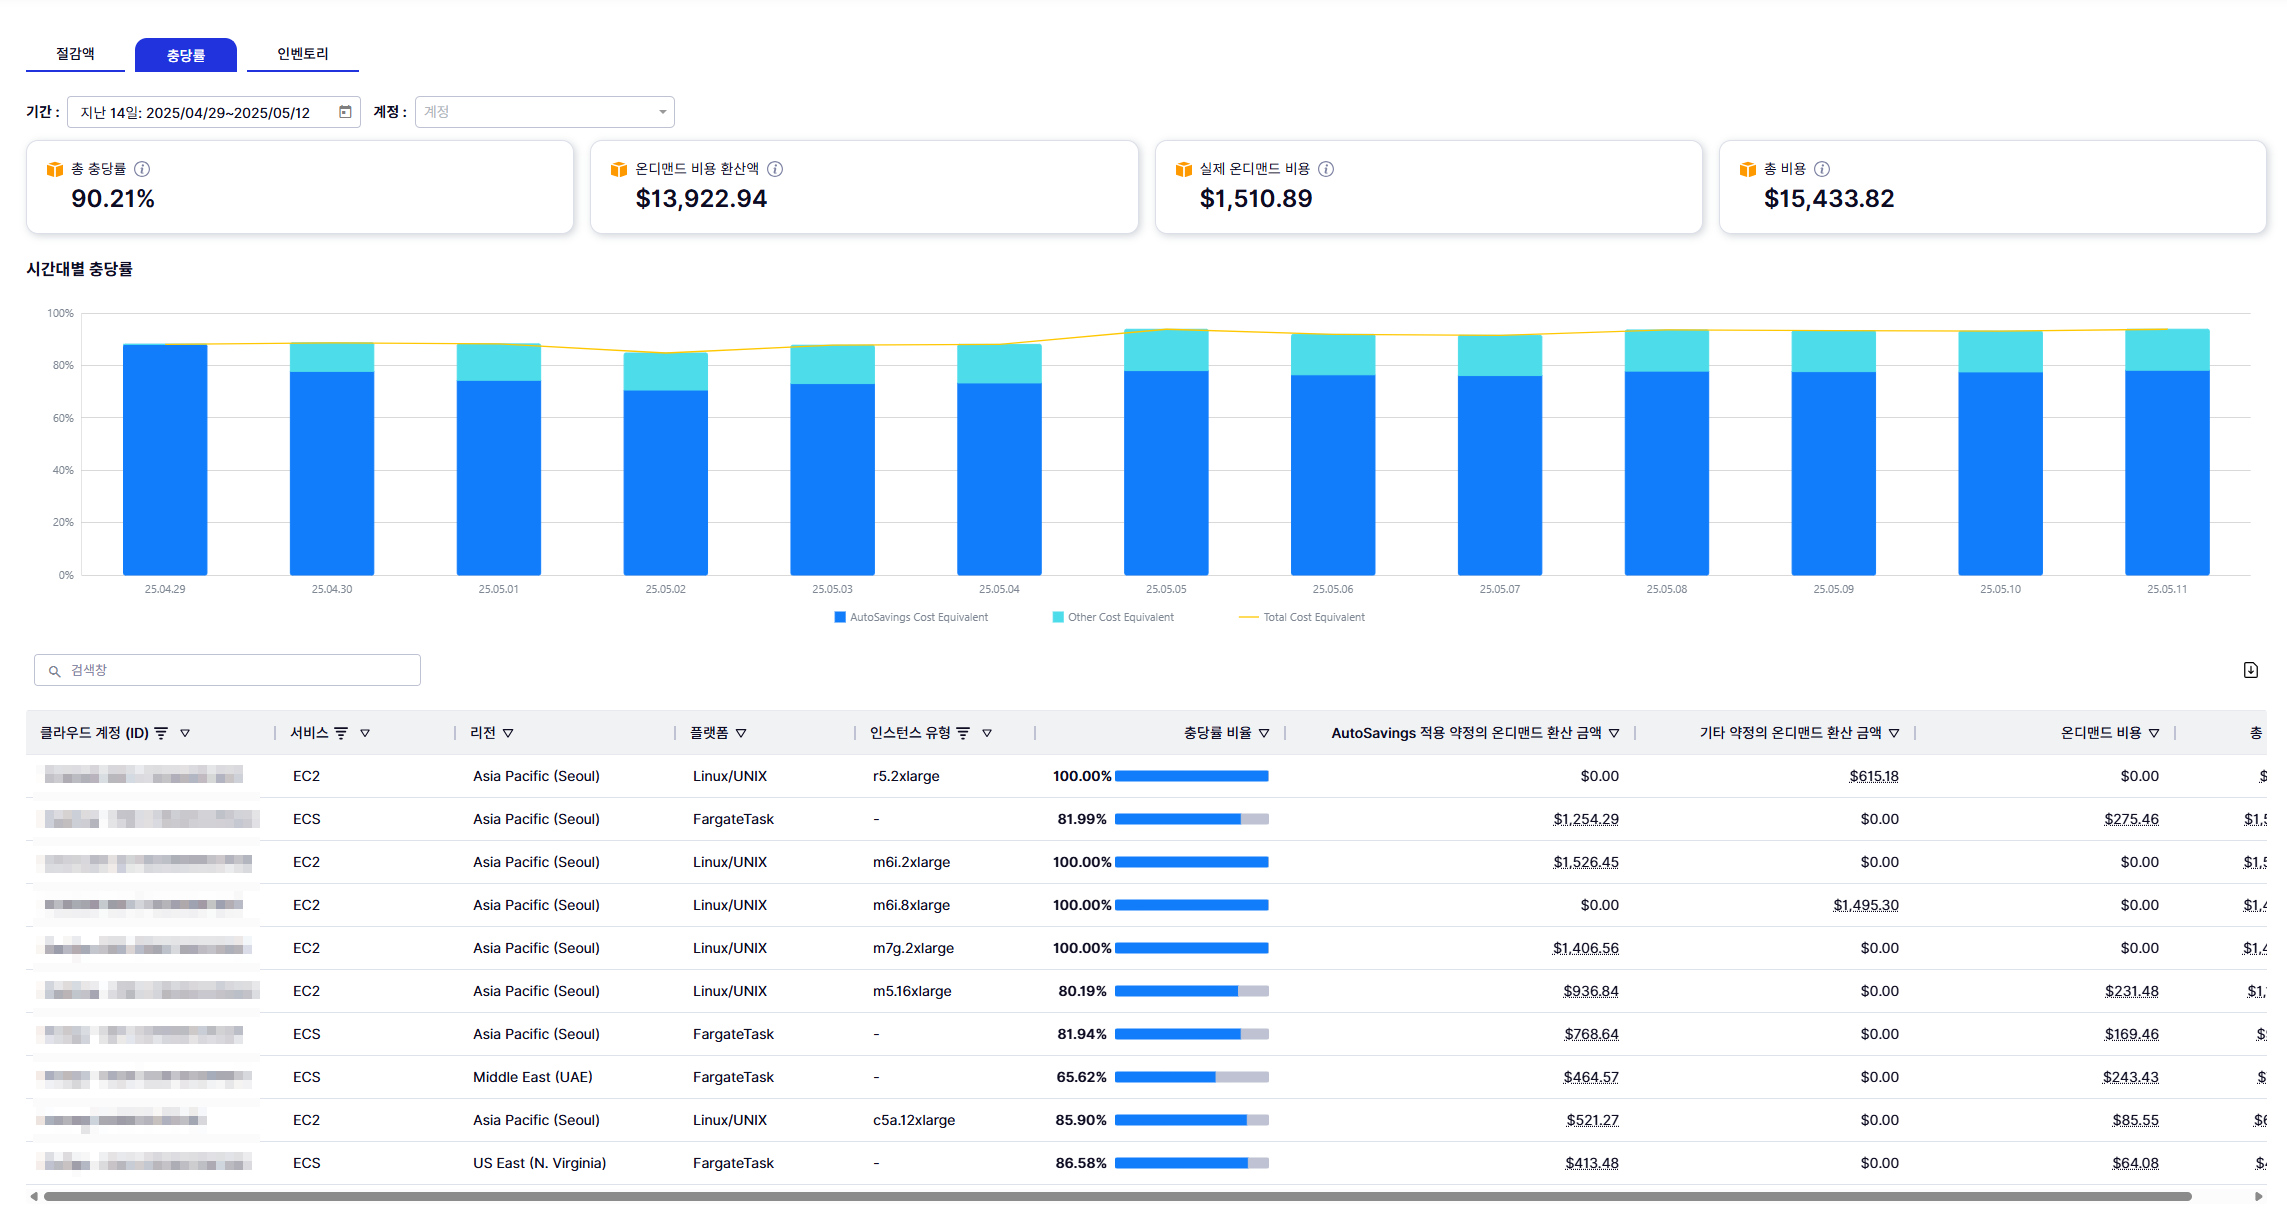Viewport: 2287px width, 1209px height.
Task: Click info icon beside 실제 온디맨드 비용
Action: [1326, 169]
